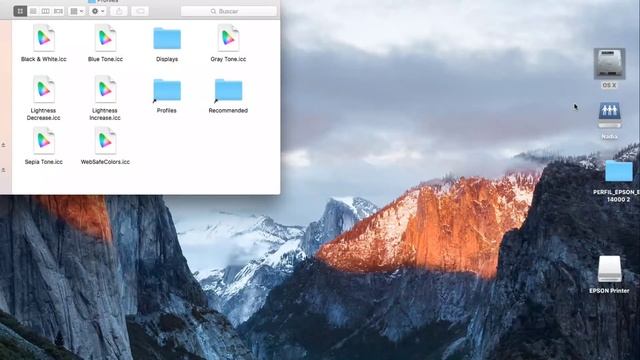Click the WebSafeColors.icc file name
This screenshot has width=640, height=360.
click(105, 162)
